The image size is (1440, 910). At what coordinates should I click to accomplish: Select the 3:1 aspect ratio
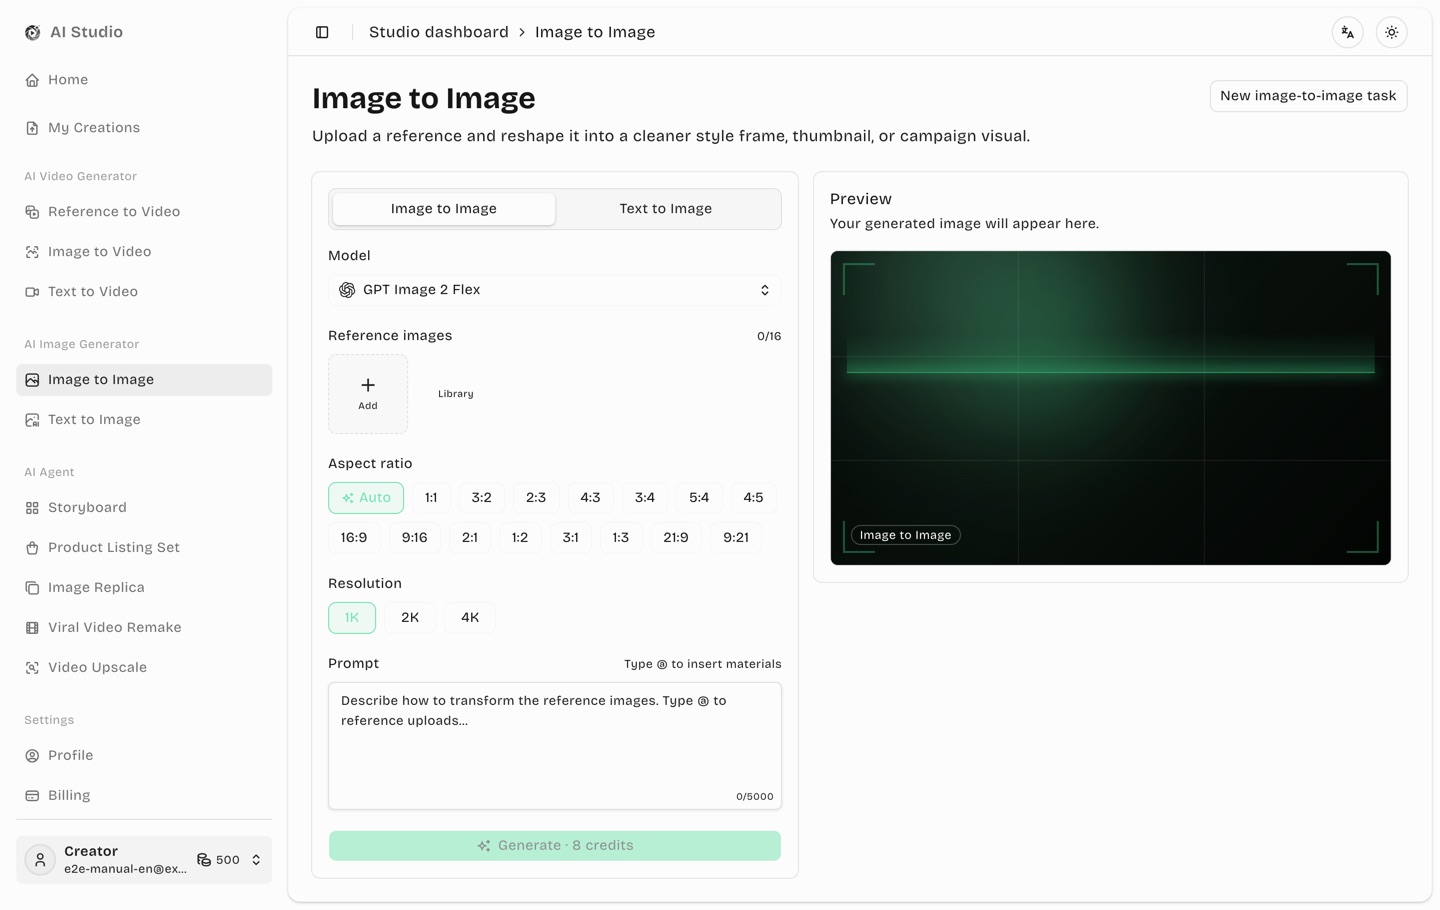pyautogui.click(x=571, y=538)
